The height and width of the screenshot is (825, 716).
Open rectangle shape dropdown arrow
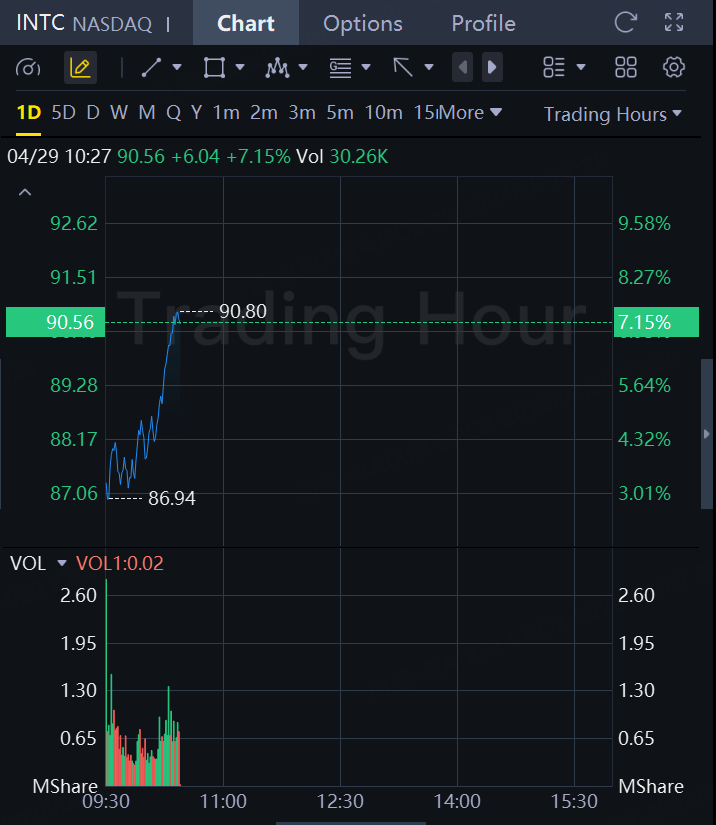pos(240,67)
